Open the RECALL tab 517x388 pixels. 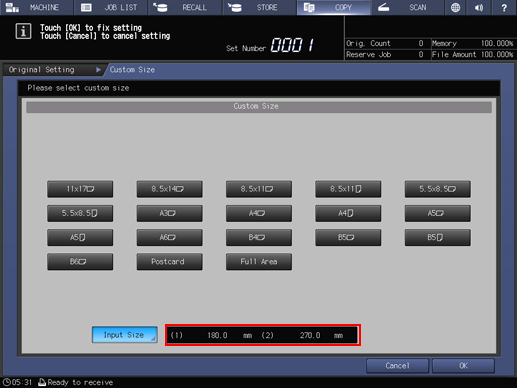(185, 7)
